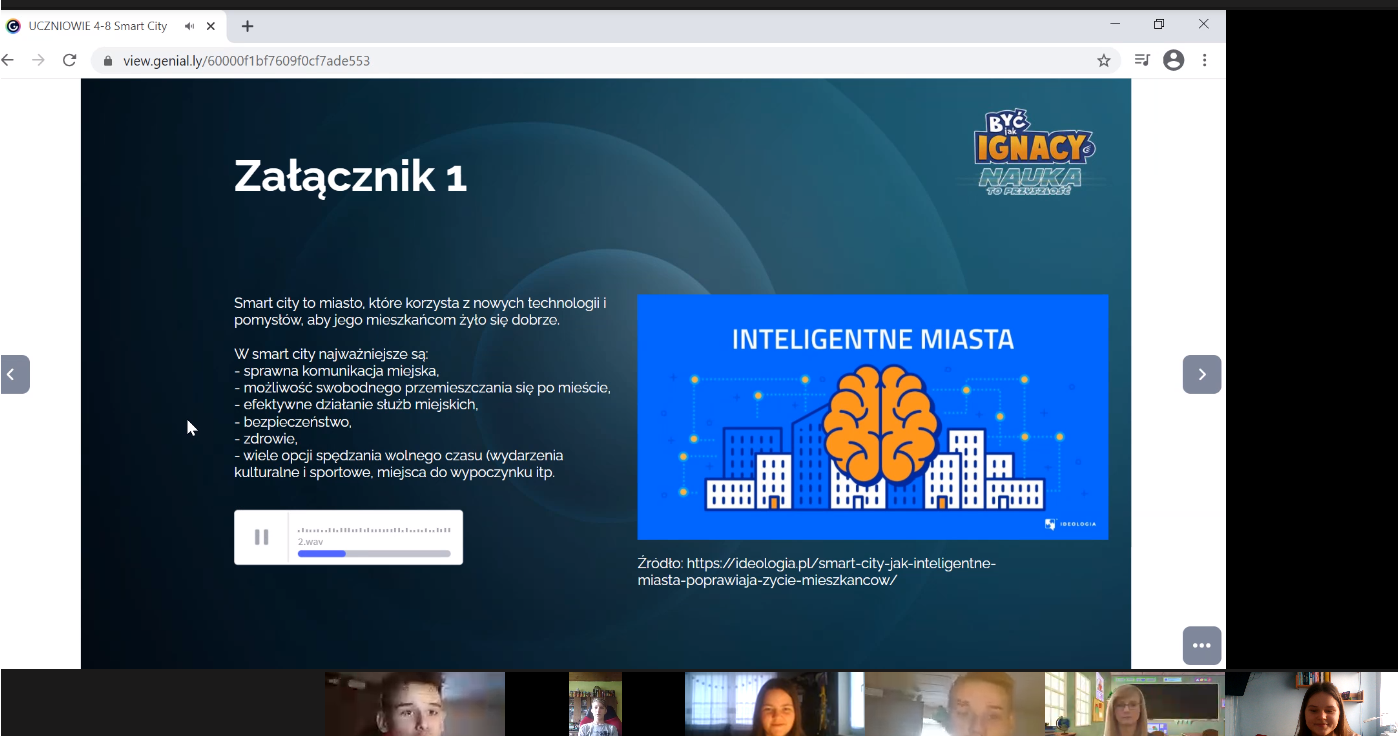Reload the genial.ly page

[69, 61]
